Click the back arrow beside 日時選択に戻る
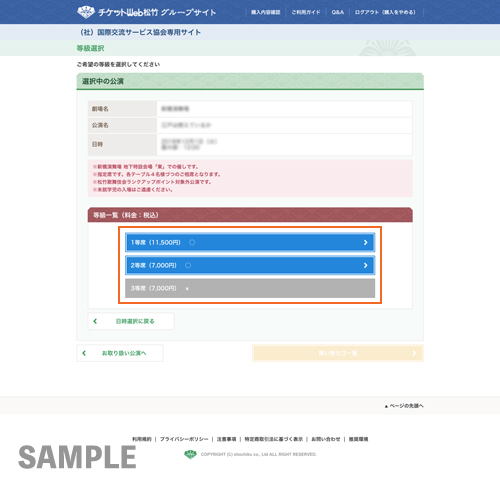 95,321
